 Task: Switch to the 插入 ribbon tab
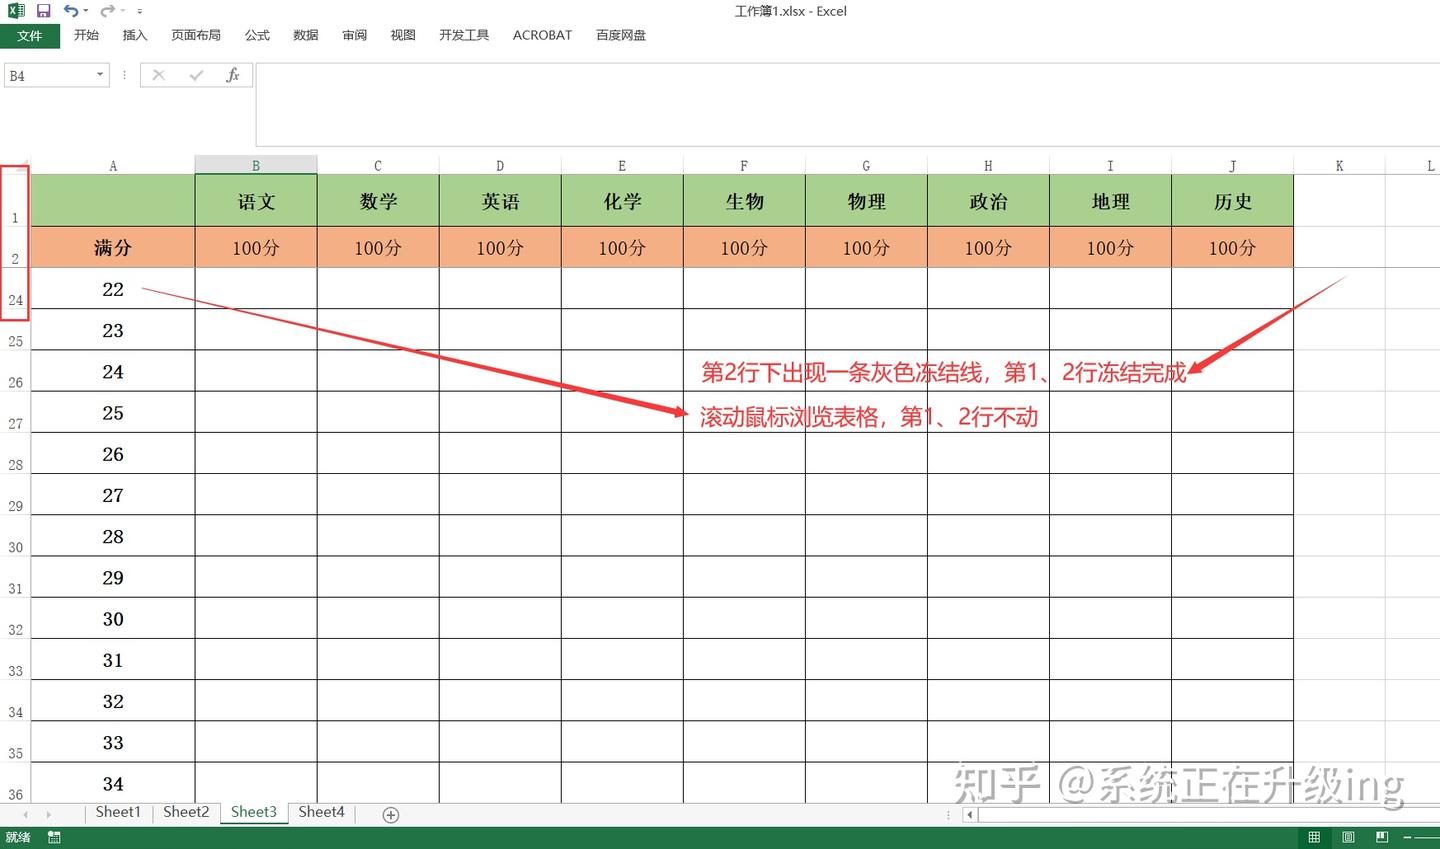click(135, 35)
